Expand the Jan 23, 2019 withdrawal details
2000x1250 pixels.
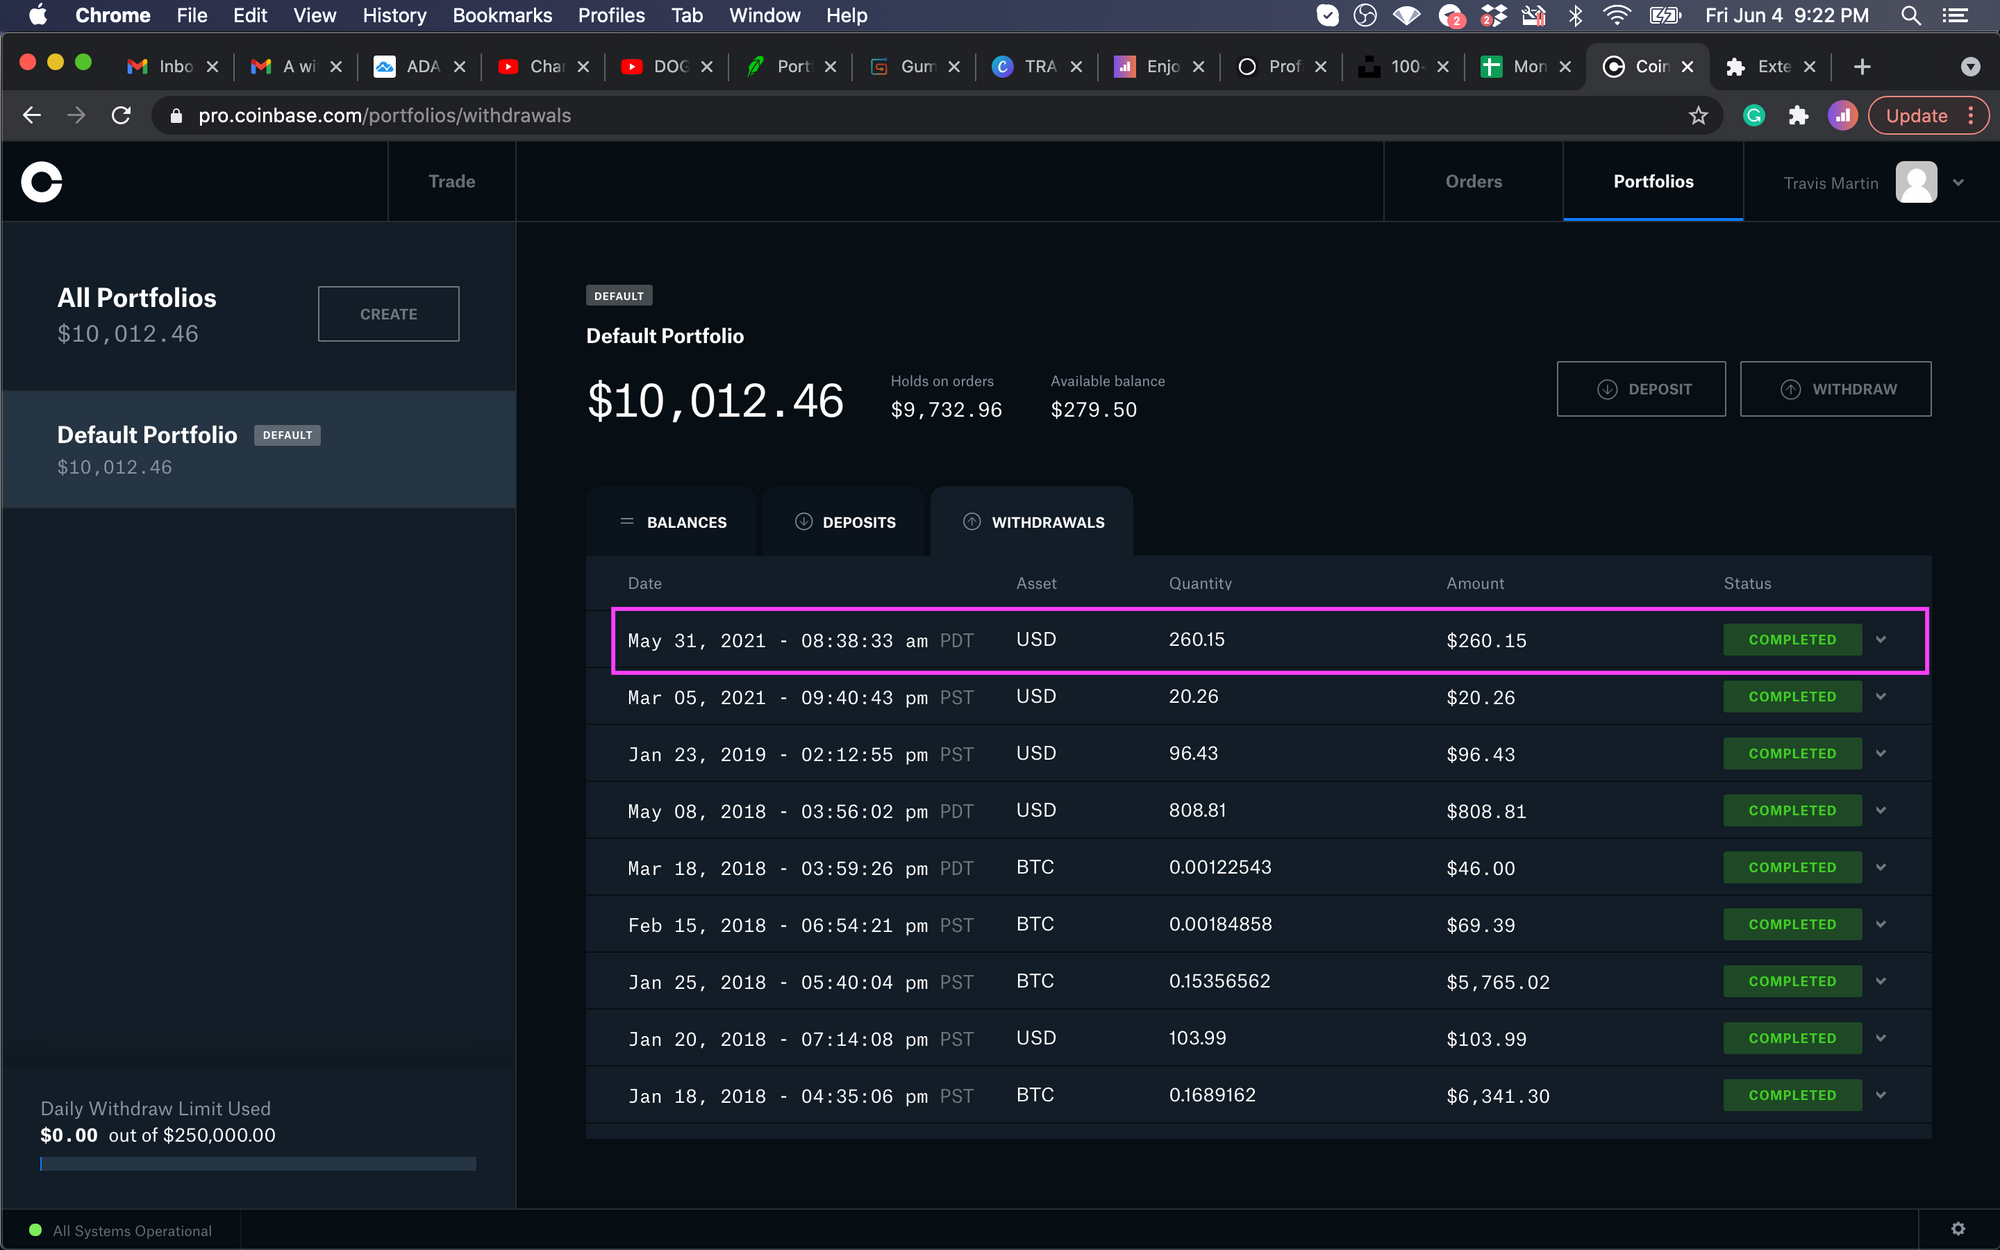[x=1881, y=754]
